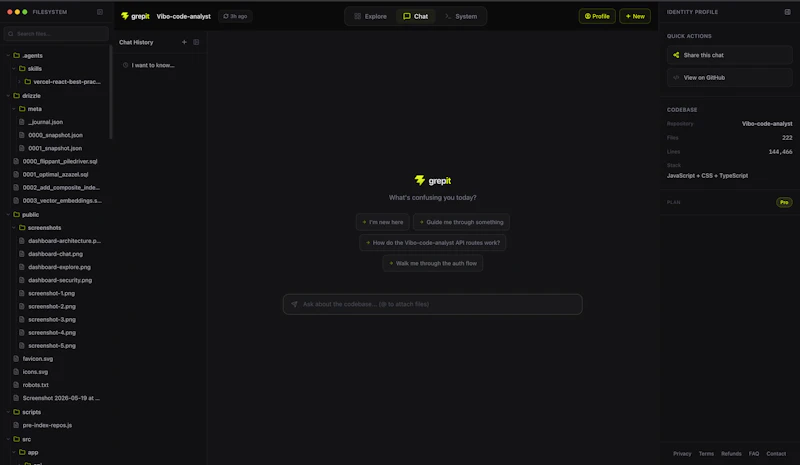800x465 pixels.
Task: Open the FAQ footer link
Action: (x=754, y=453)
